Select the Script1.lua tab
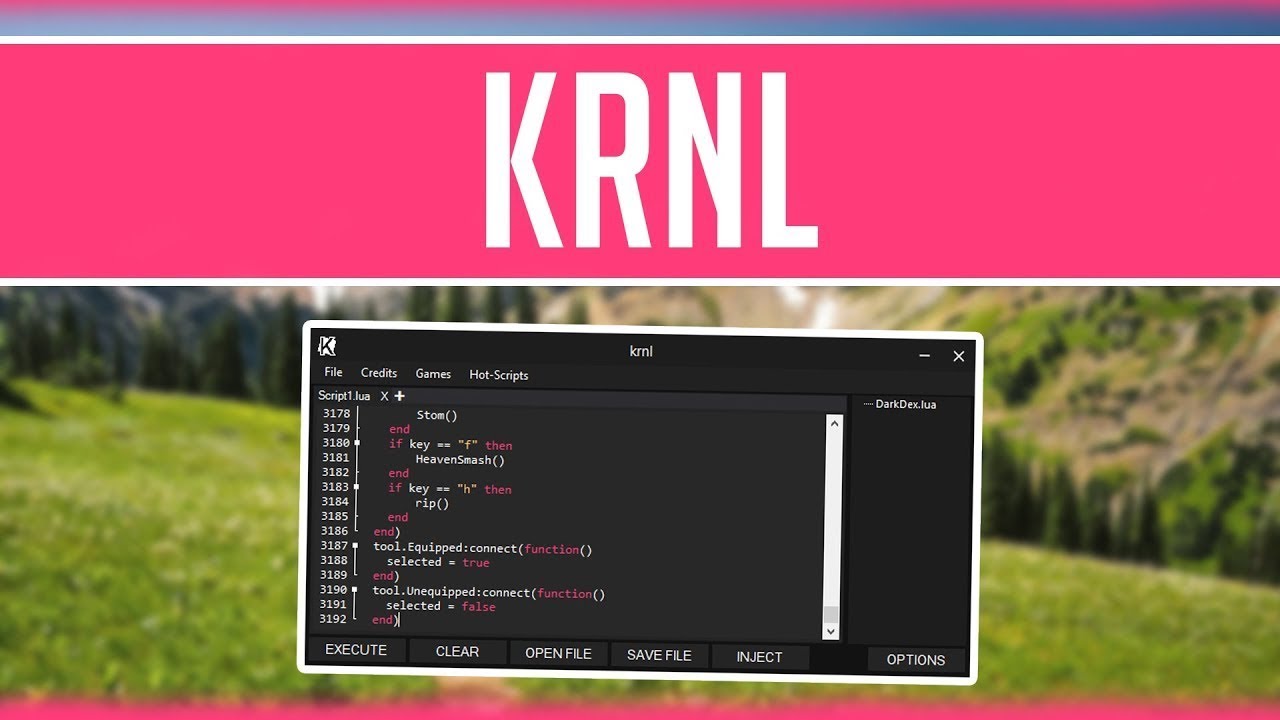The image size is (1280, 720). click(344, 396)
